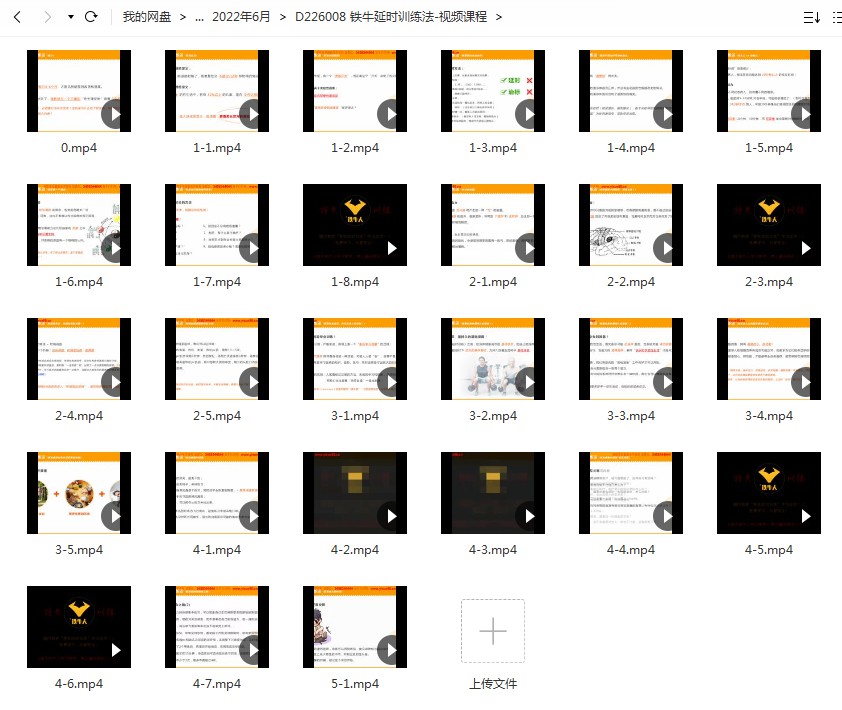
Task: Click the back navigation arrow
Action: pos(17,17)
